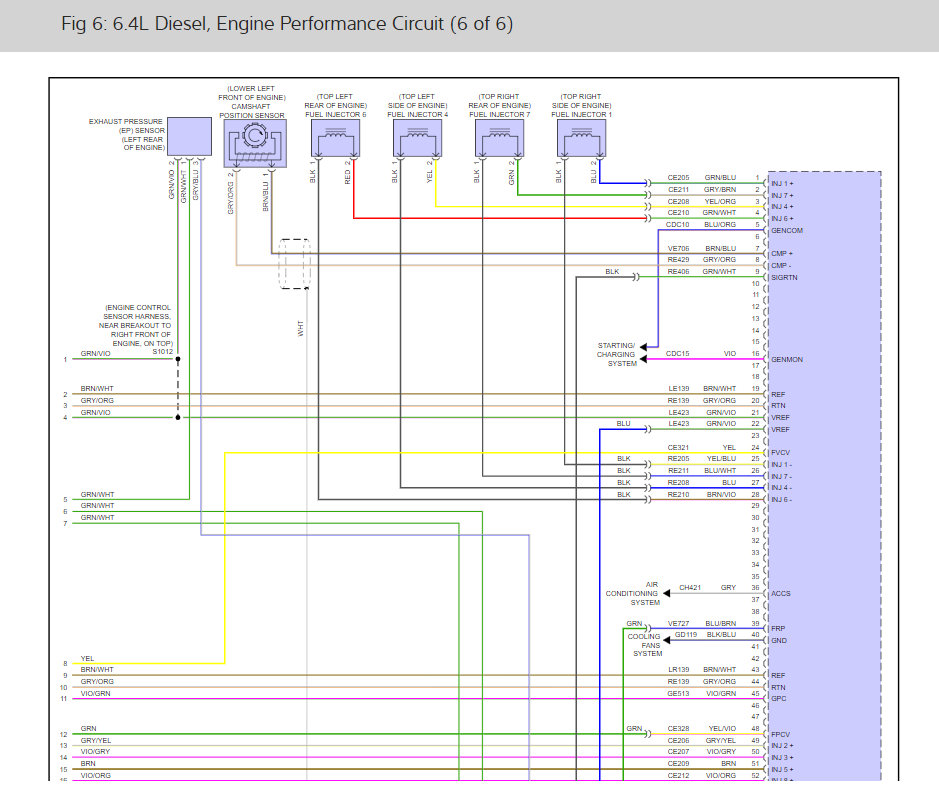Click the LR139 BRN/WHT wire label
939x800 pixels.
pos(702,669)
